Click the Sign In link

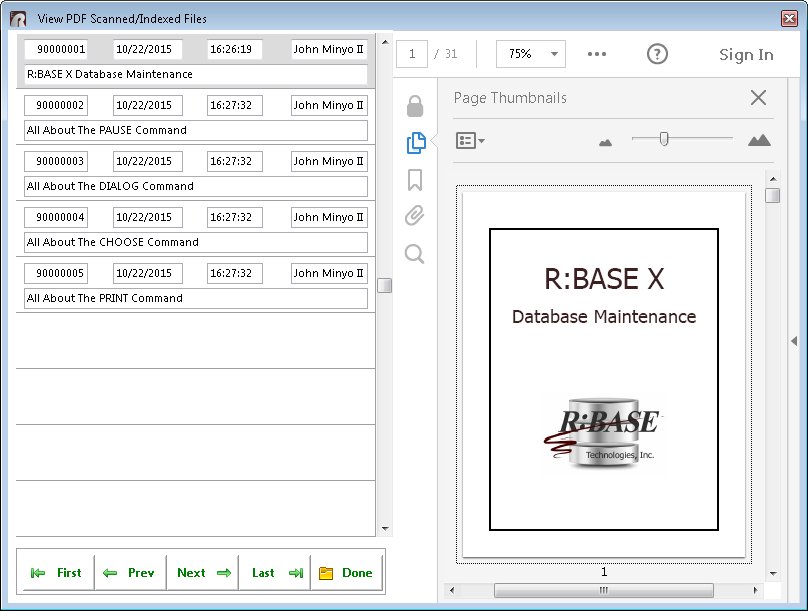coord(746,55)
